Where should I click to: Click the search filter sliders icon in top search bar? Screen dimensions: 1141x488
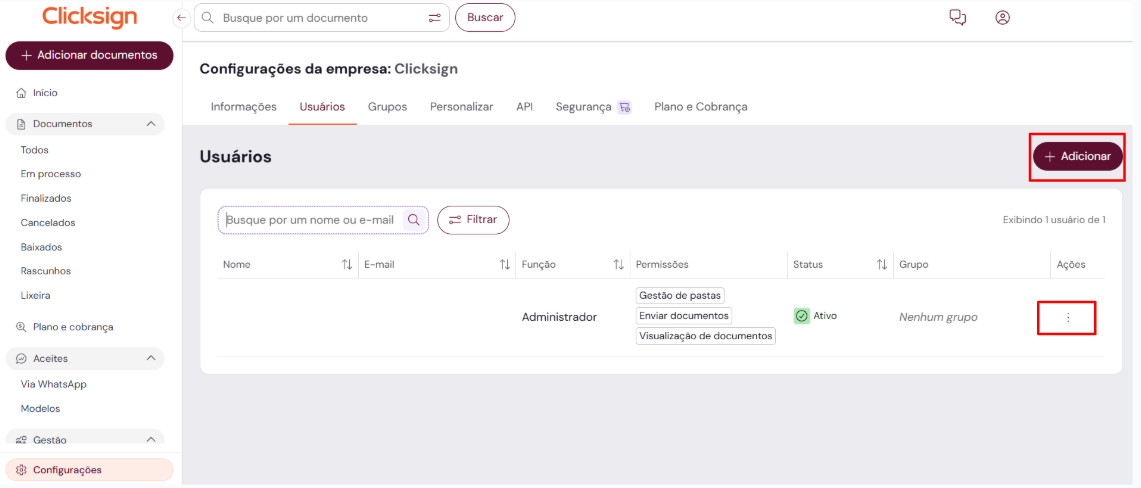435,18
